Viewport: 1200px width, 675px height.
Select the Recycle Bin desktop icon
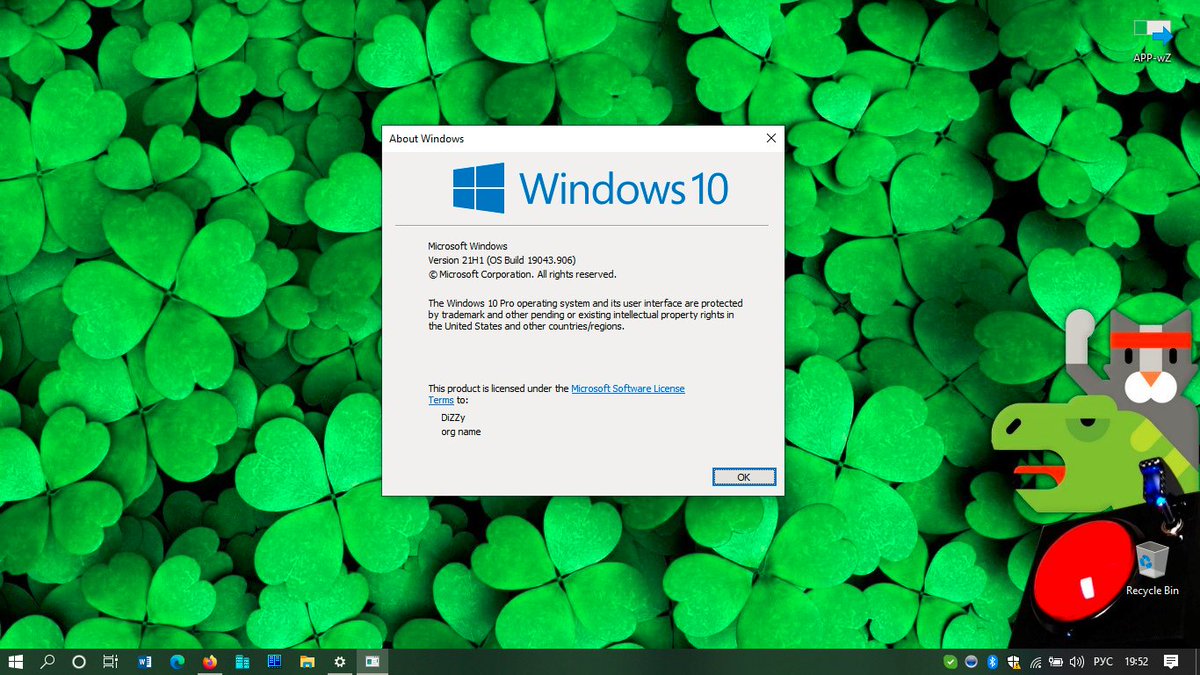click(1152, 569)
